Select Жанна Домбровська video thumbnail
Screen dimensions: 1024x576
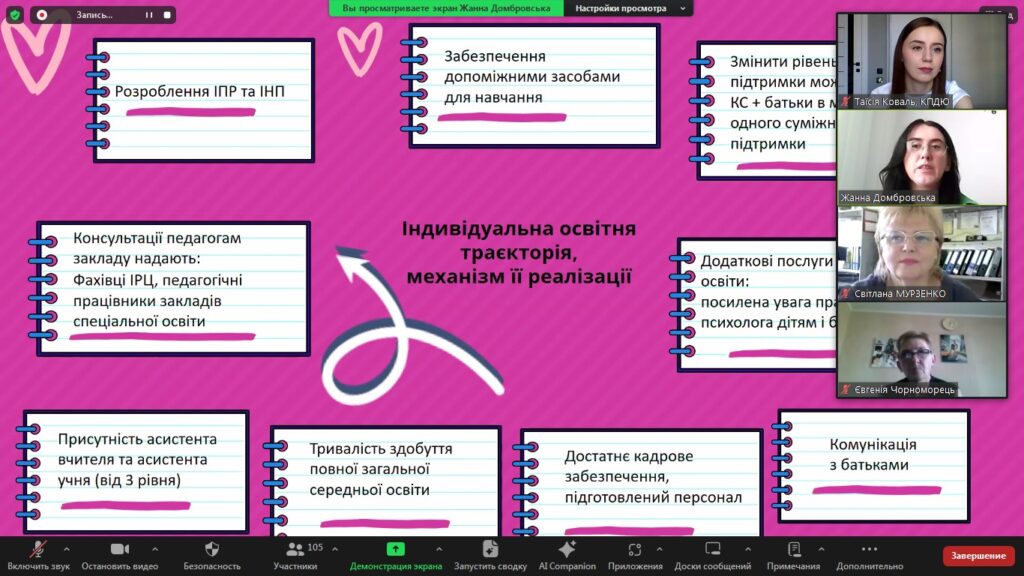tap(921, 157)
